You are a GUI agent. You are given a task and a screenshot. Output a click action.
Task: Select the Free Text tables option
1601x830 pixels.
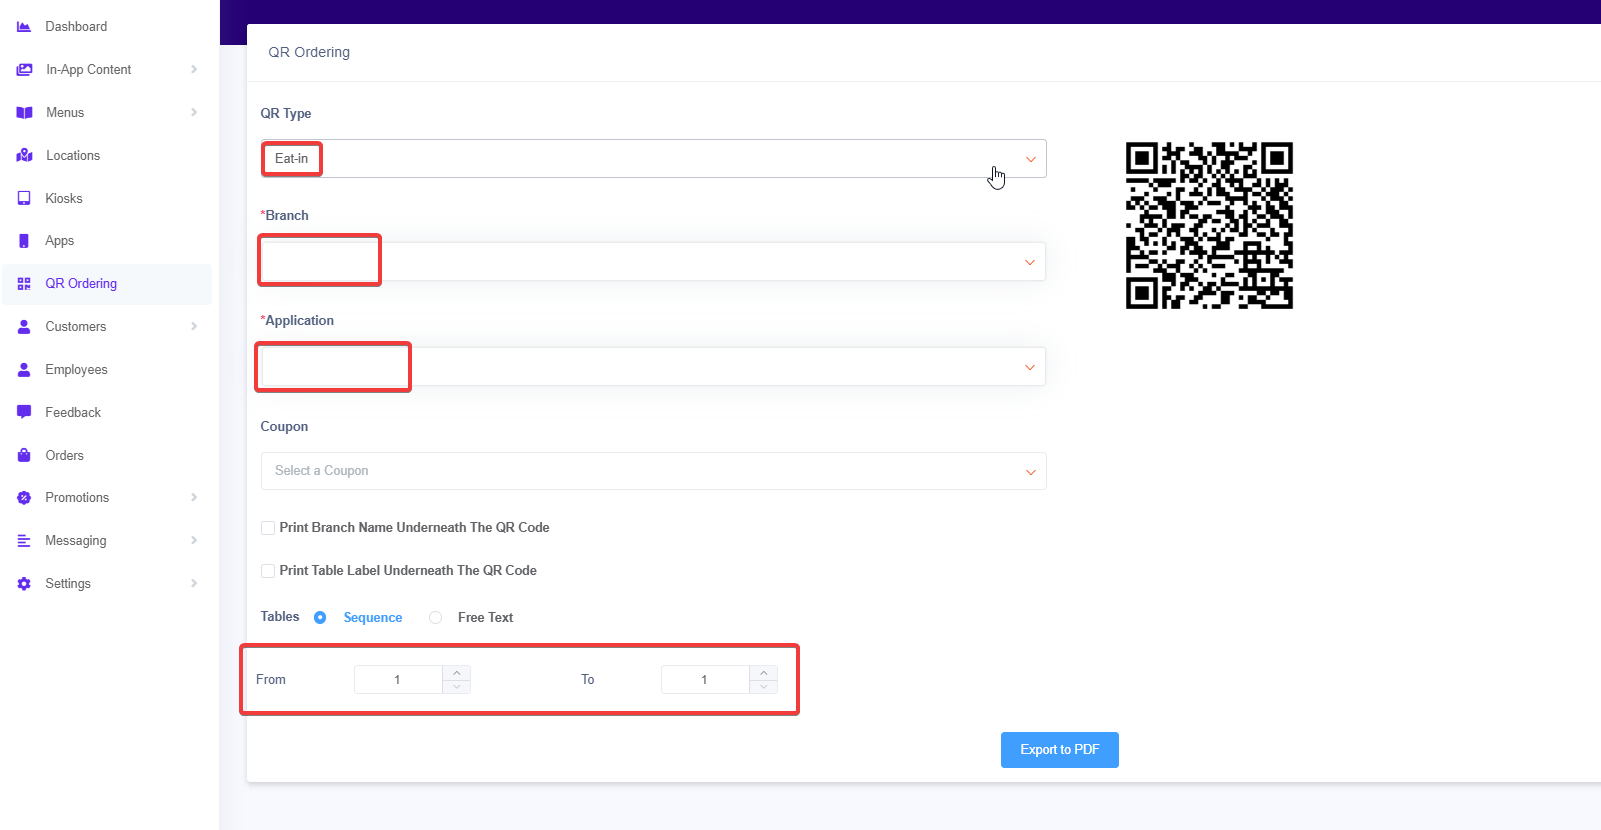(436, 618)
